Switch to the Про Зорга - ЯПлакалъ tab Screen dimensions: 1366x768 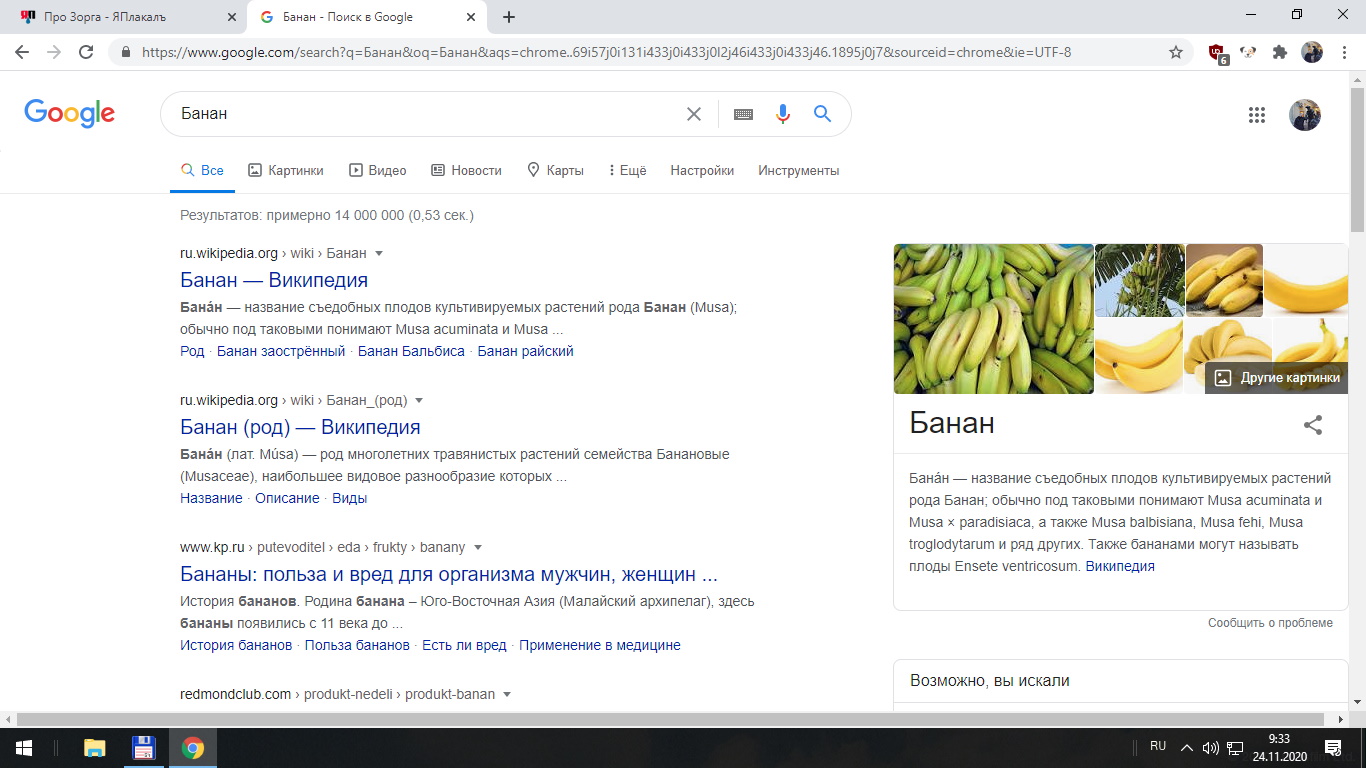123,17
